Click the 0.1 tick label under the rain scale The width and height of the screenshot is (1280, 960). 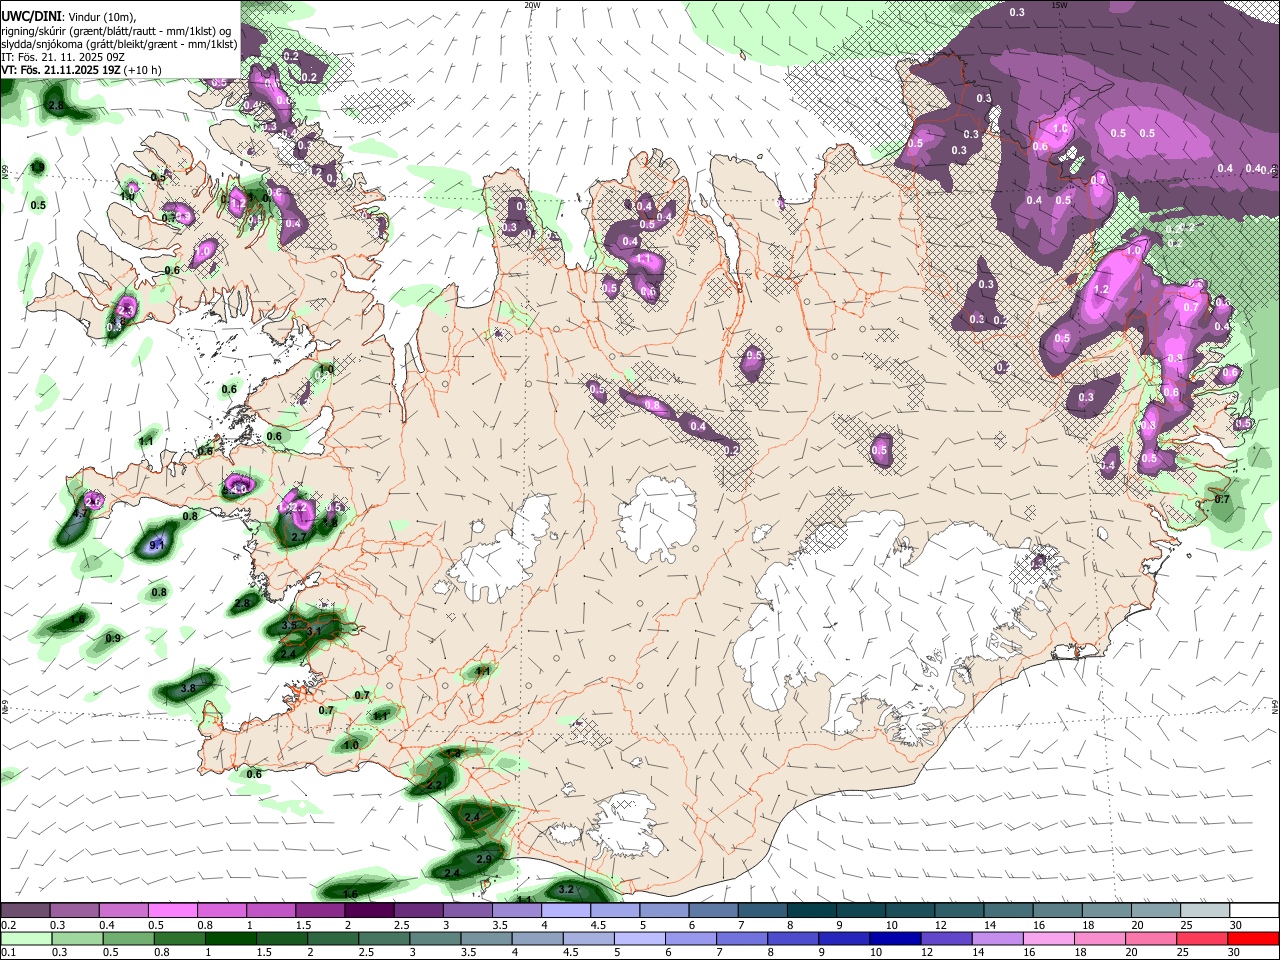(9, 952)
